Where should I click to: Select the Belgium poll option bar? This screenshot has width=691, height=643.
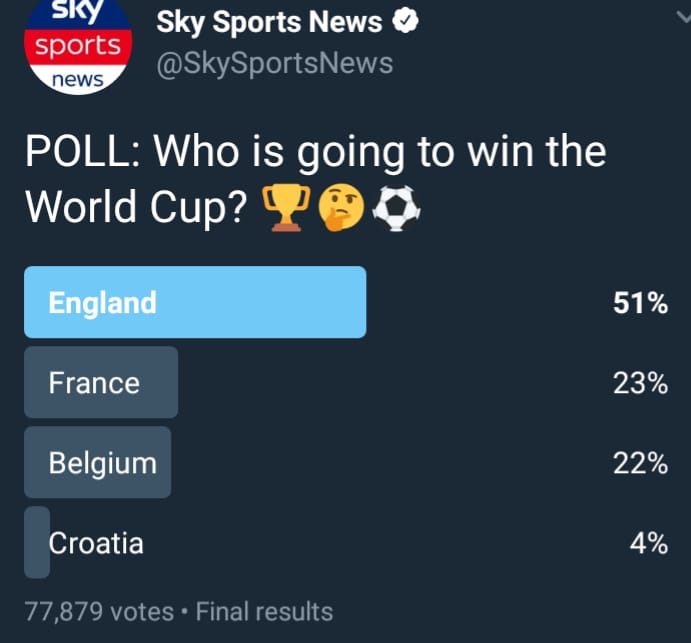[97, 462]
